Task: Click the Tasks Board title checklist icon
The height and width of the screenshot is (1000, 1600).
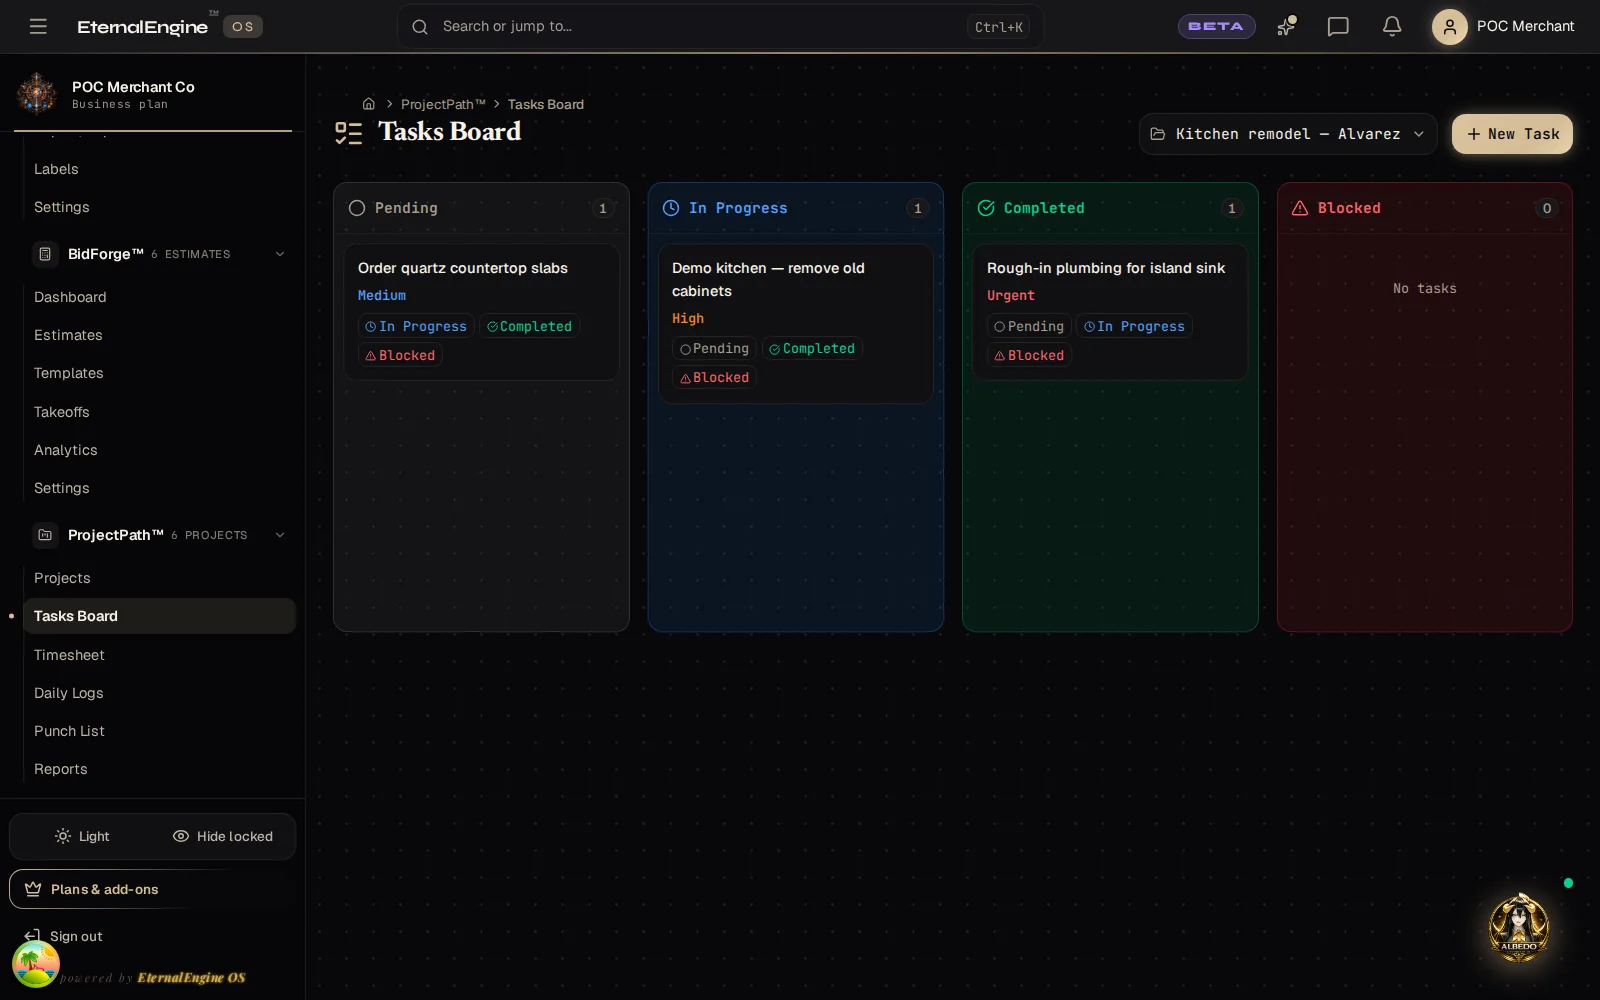Action: point(349,133)
